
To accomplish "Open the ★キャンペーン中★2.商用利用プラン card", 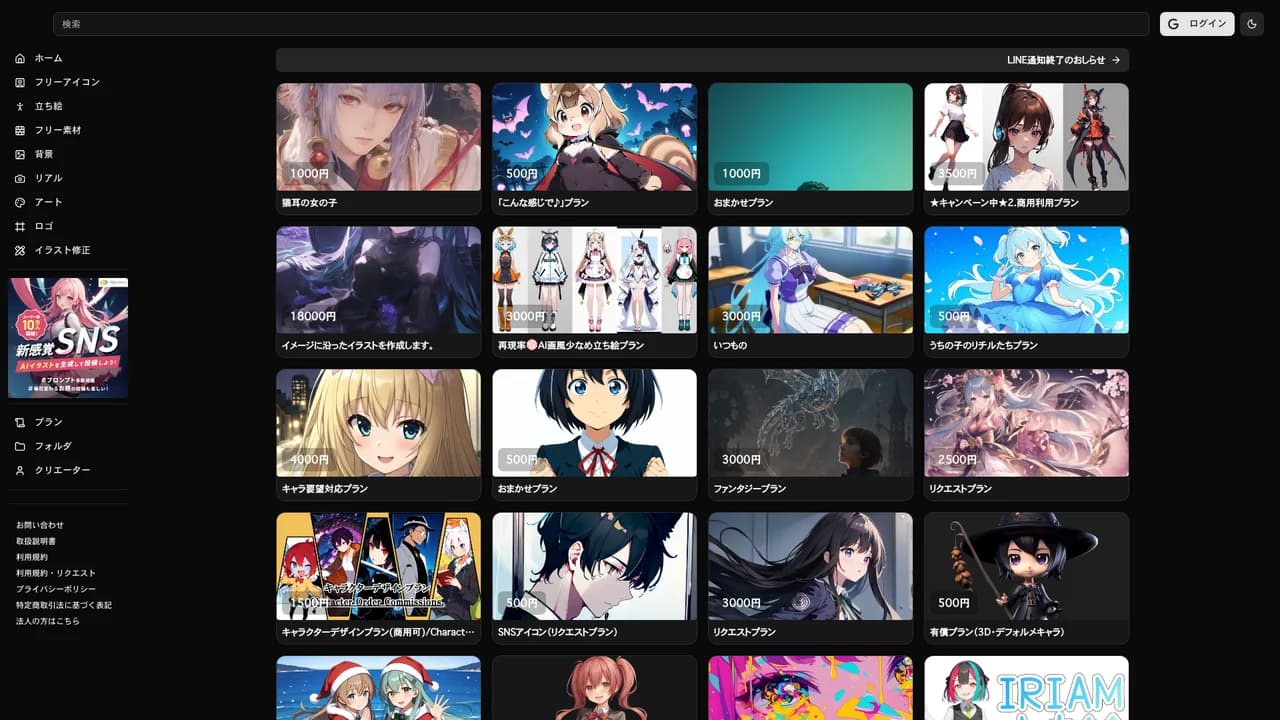I will coord(1026,149).
